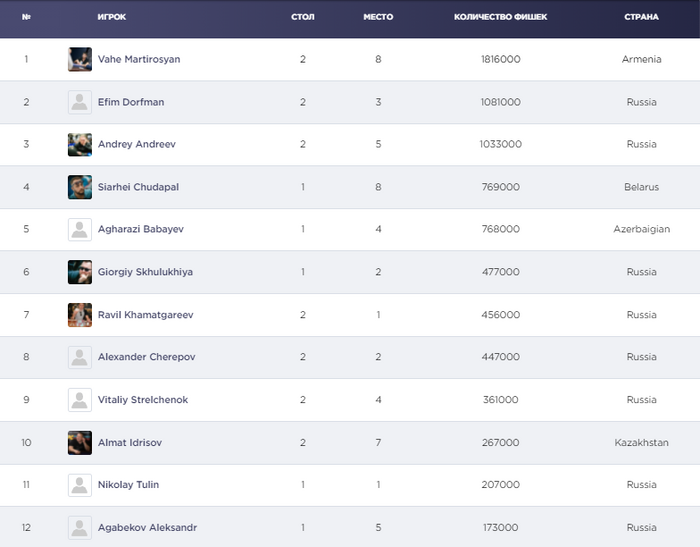The width and height of the screenshot is (700, 547).
Task: Click Alexander Cherepov's placeholder avatar icon
Action: coord(80,357)
